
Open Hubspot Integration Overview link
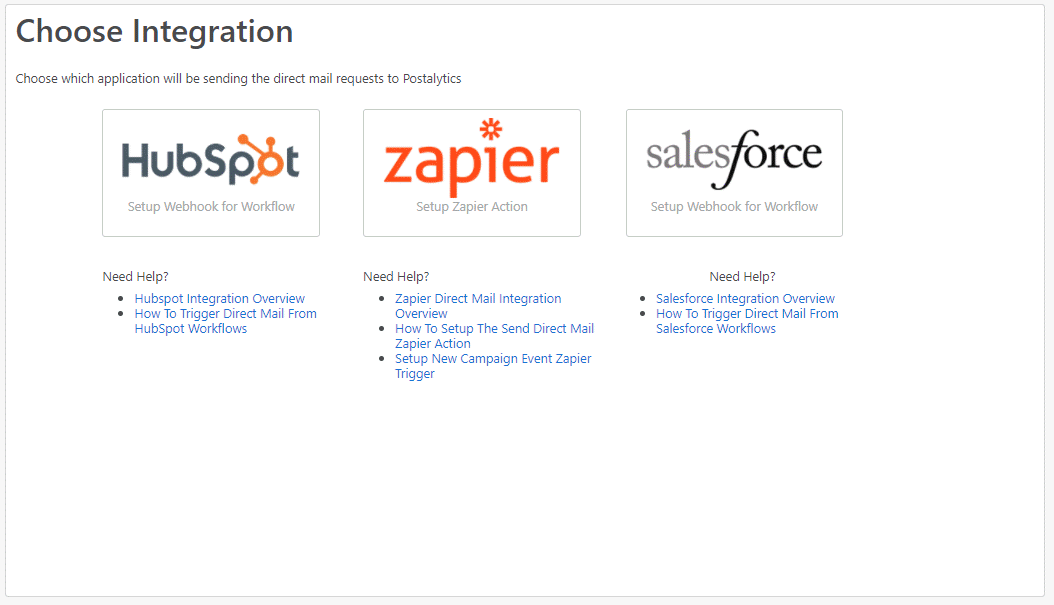[220, 298]
